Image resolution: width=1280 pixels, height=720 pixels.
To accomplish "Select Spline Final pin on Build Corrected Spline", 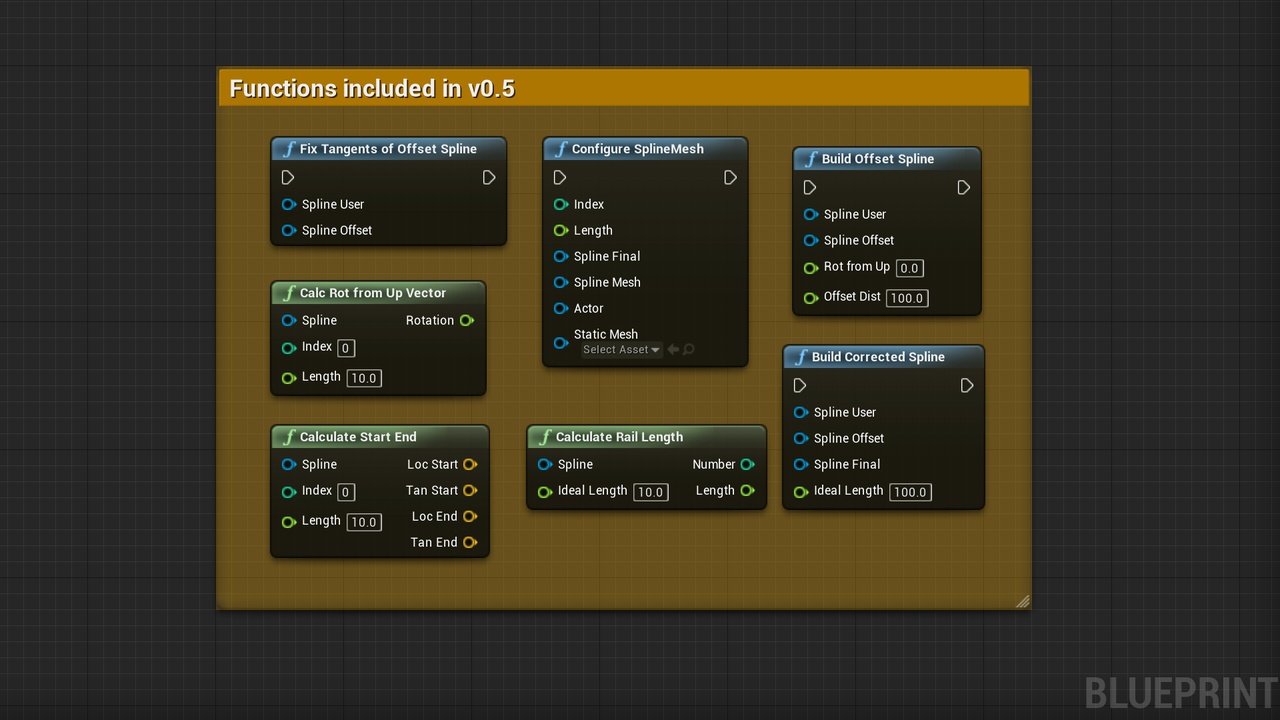I will [801, 464].
